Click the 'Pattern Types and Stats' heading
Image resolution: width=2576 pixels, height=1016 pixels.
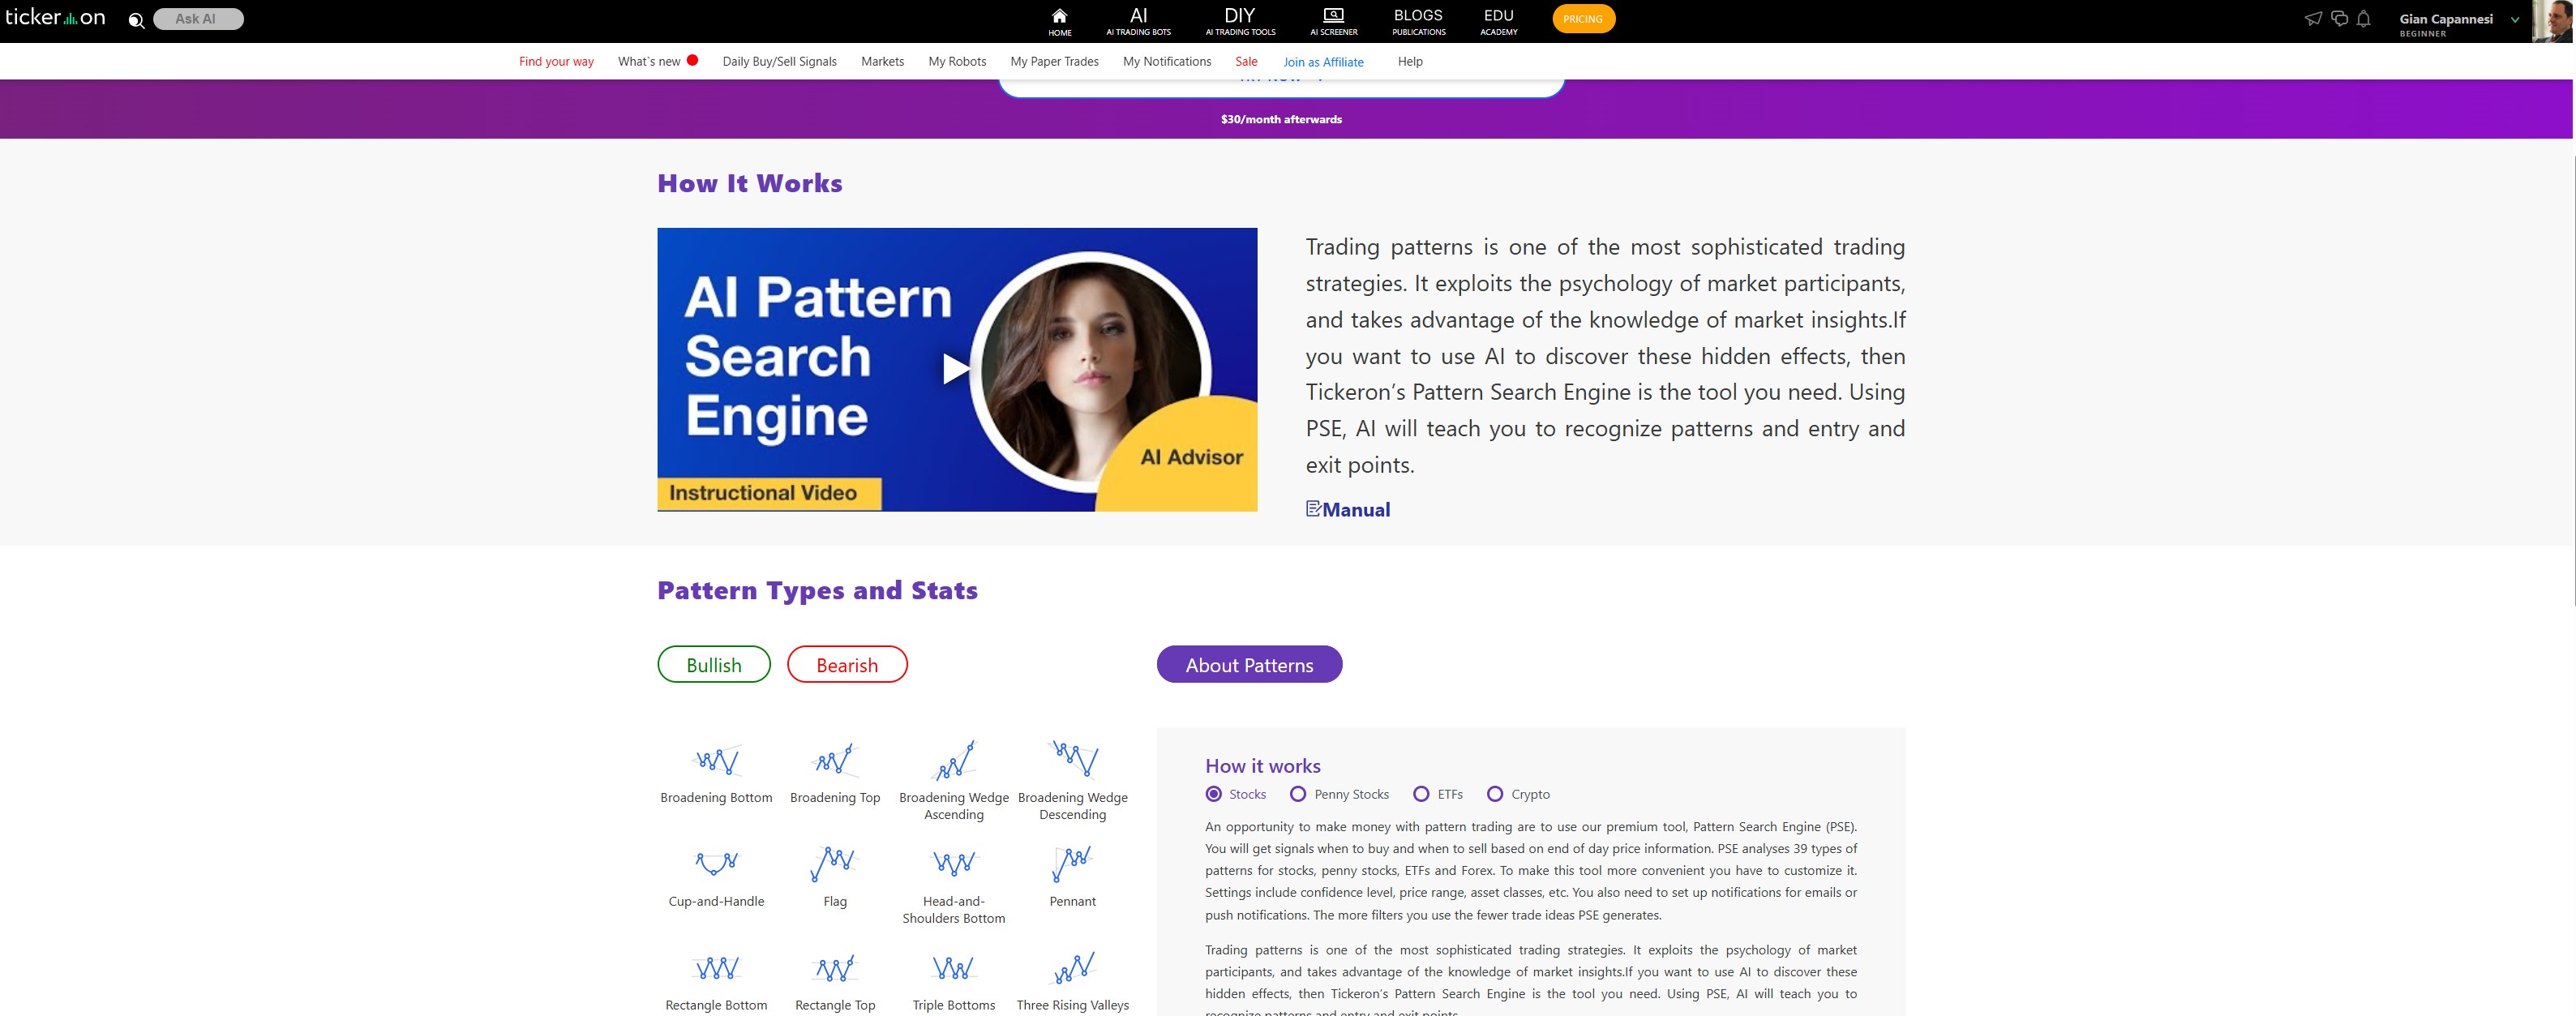click(817, 590)
